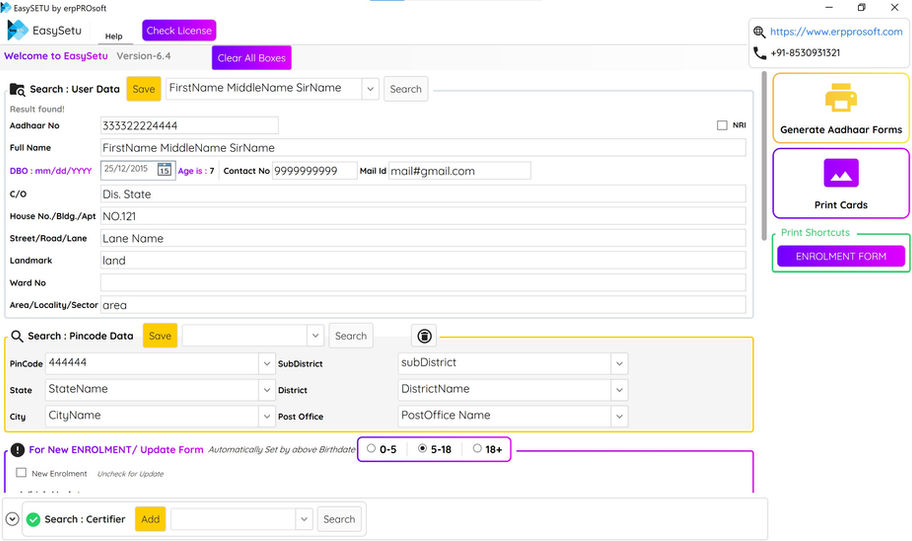912x541 pixels.
Task: Click Search button for Certifier
Action: (339, 519)
